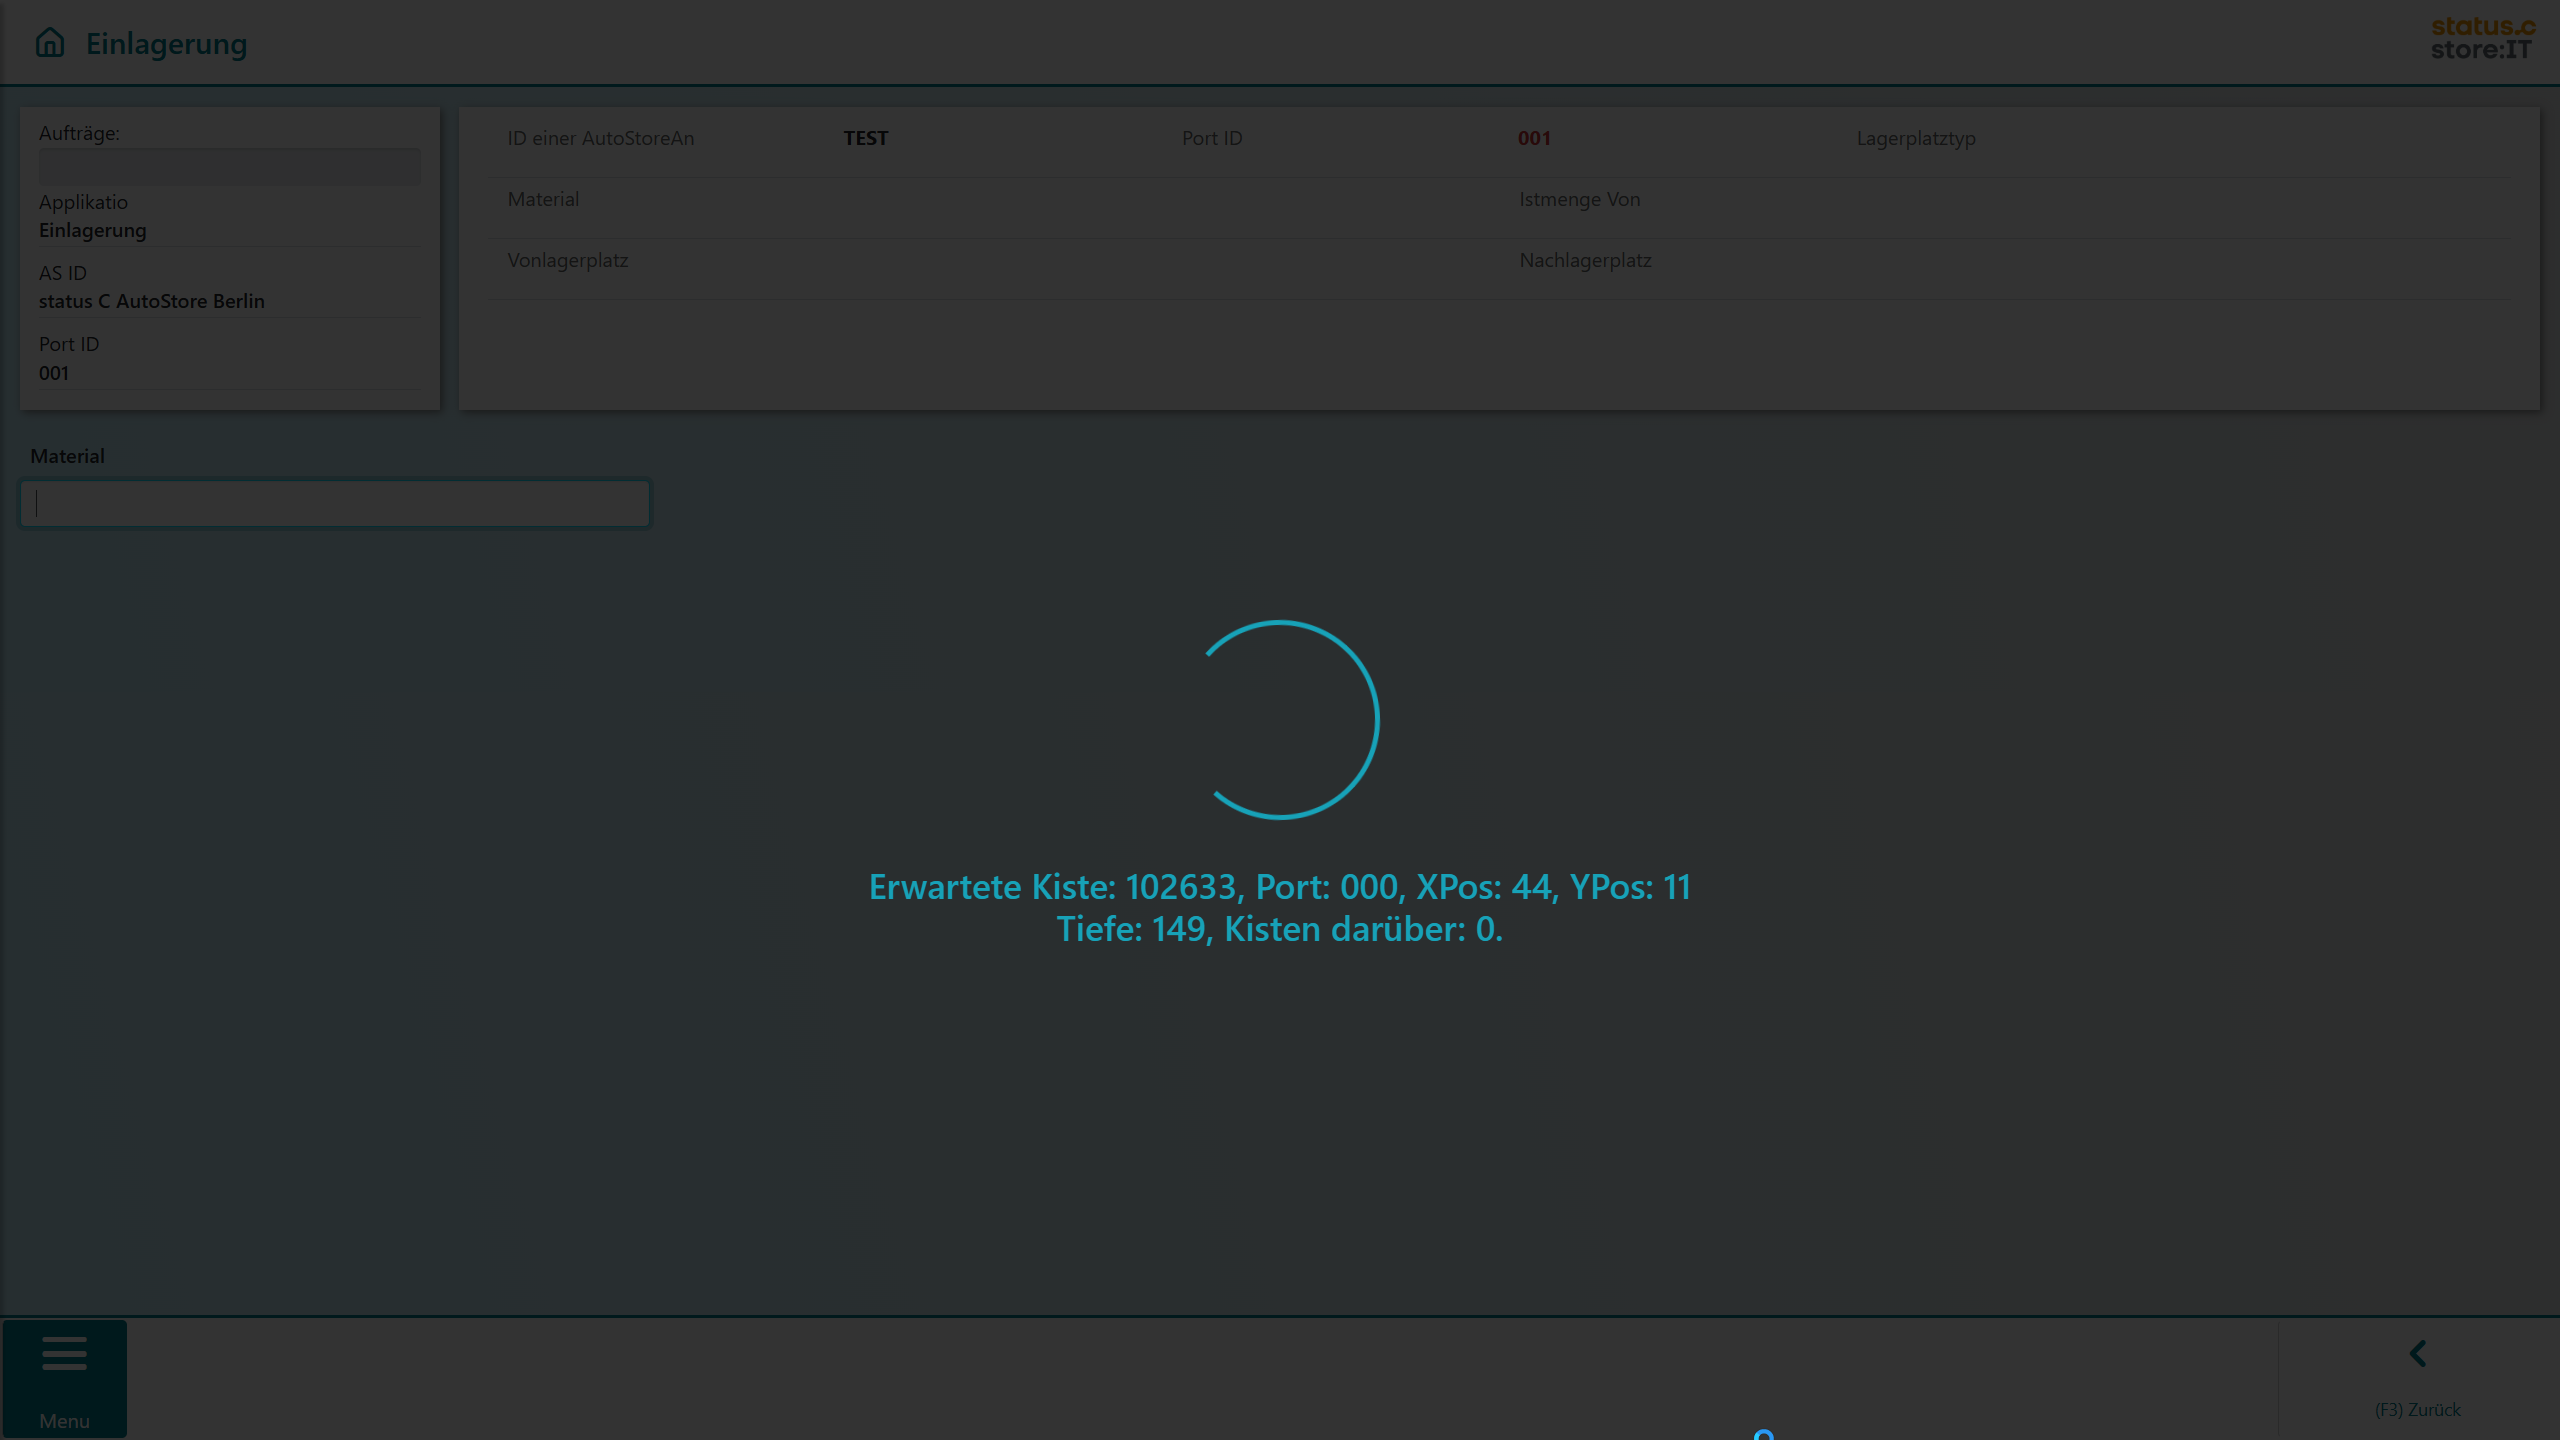Click the Lagerplatztyp field label

tap(1915, 139)
